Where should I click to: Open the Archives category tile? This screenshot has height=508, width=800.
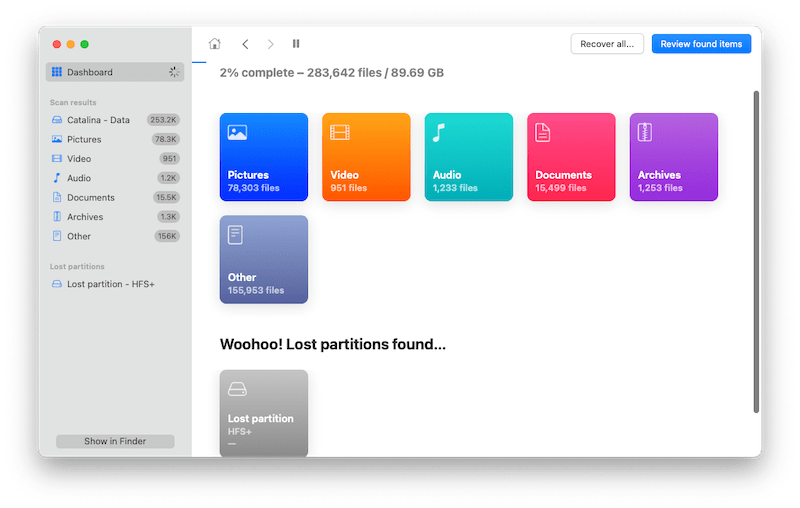[673, 157]
